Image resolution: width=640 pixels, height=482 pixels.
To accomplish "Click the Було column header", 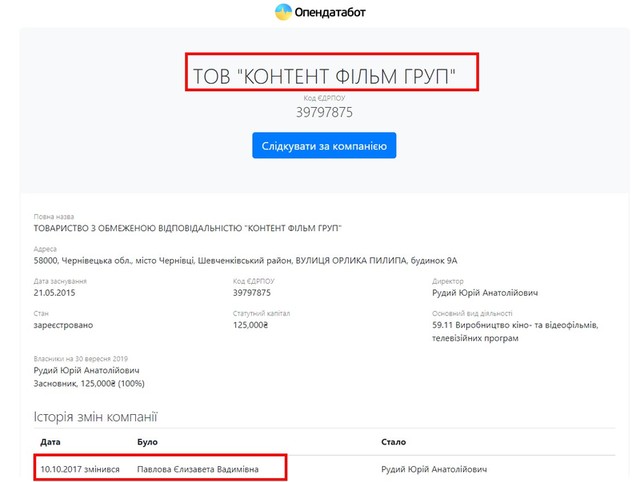I will [147, 441].
